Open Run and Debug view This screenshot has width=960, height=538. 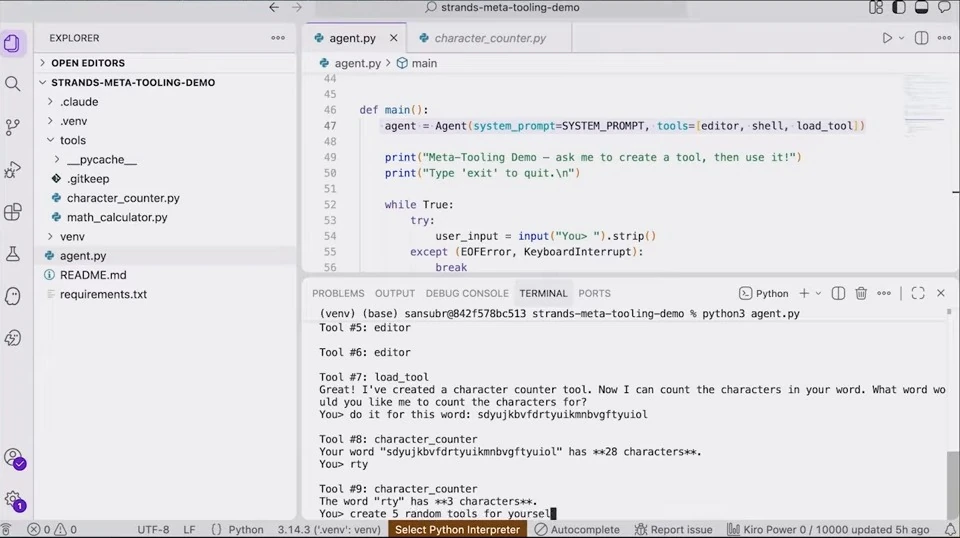12,170
